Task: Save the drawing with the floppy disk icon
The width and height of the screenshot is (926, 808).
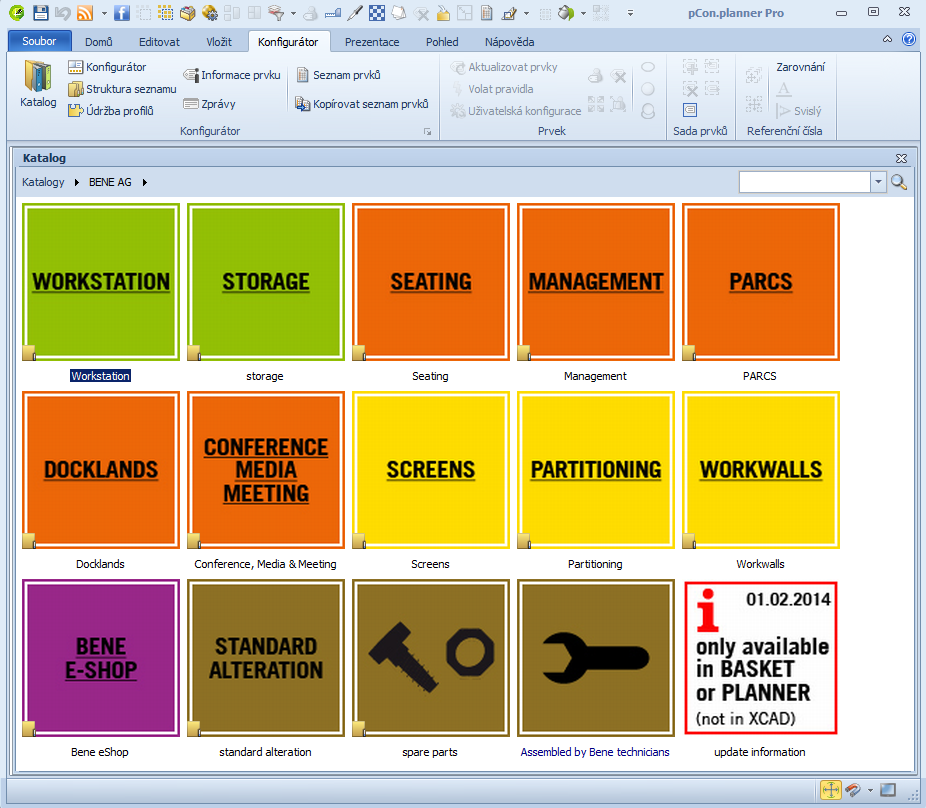Action: [x=40, y=12]
